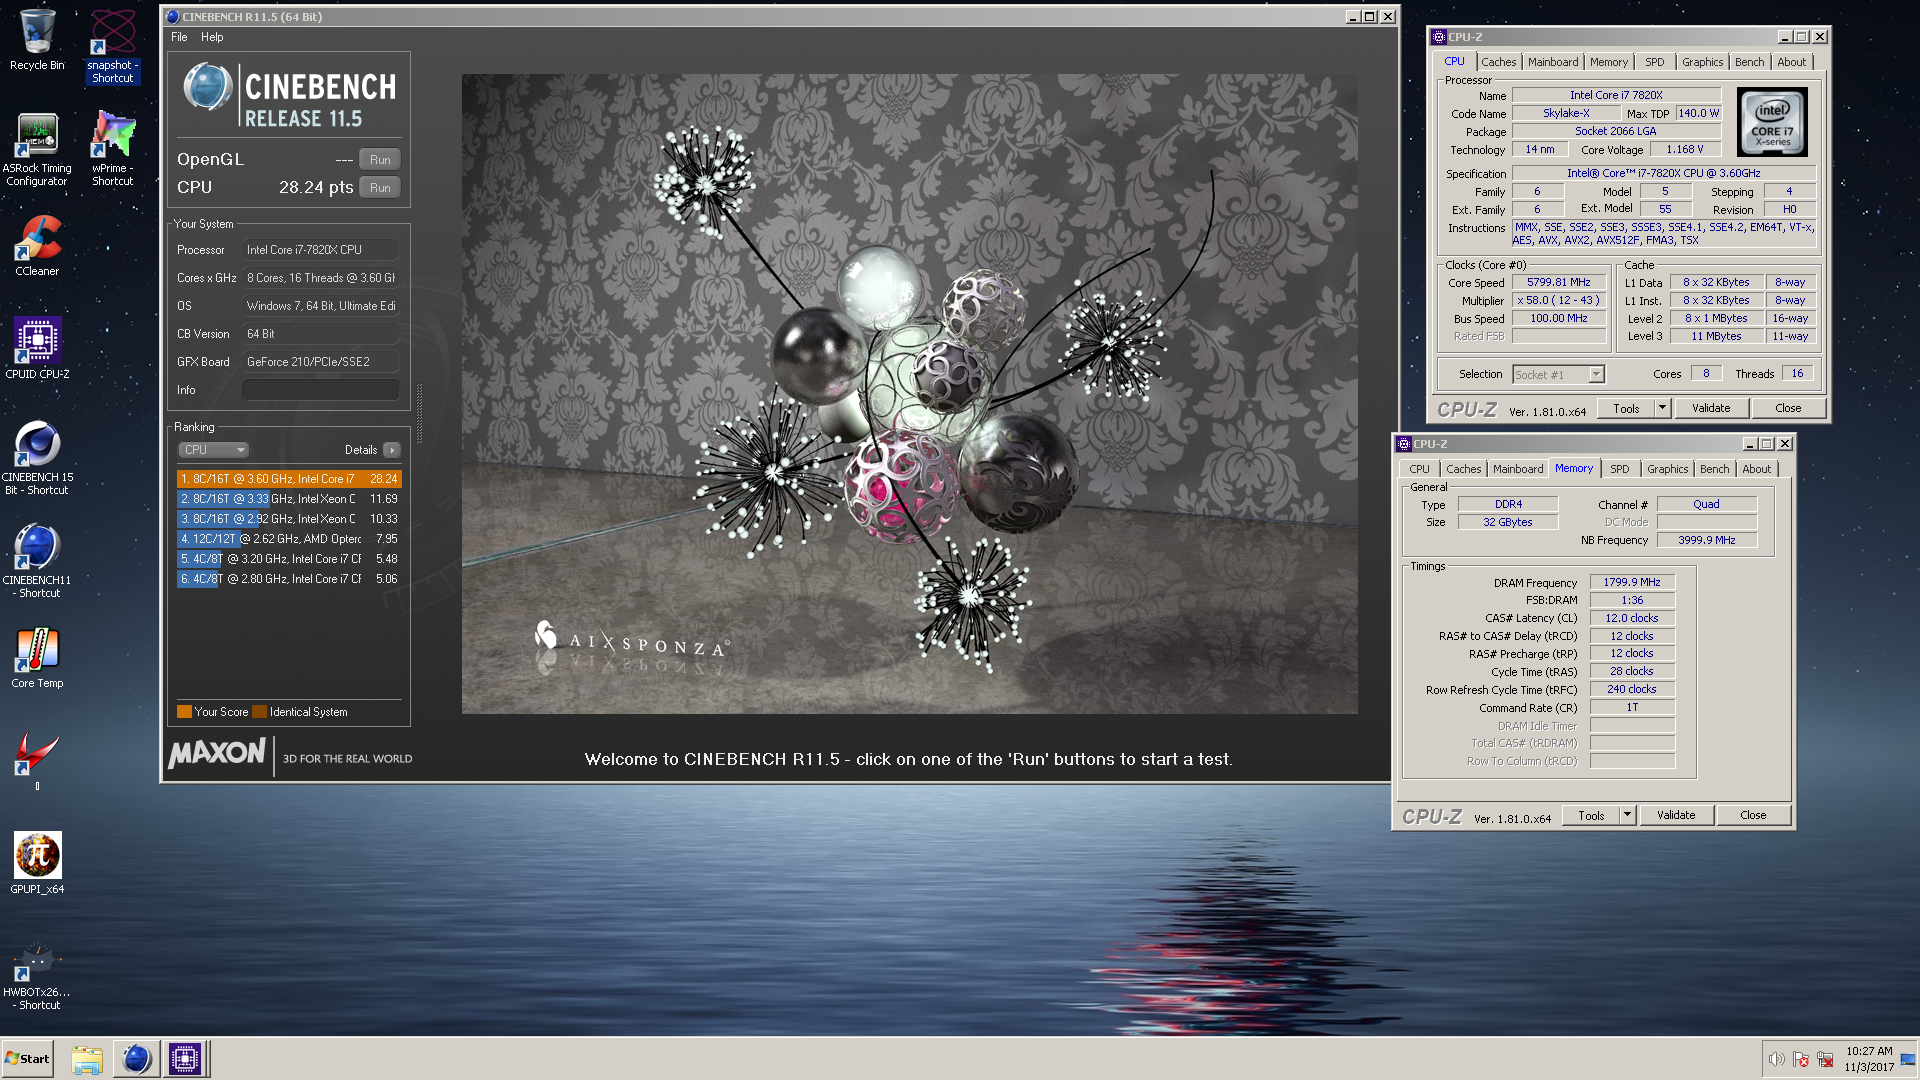Switch to Caches tab in upper CPU-Z
The height and width of the screenshot is (1080, 1920).
point(1498,62)
